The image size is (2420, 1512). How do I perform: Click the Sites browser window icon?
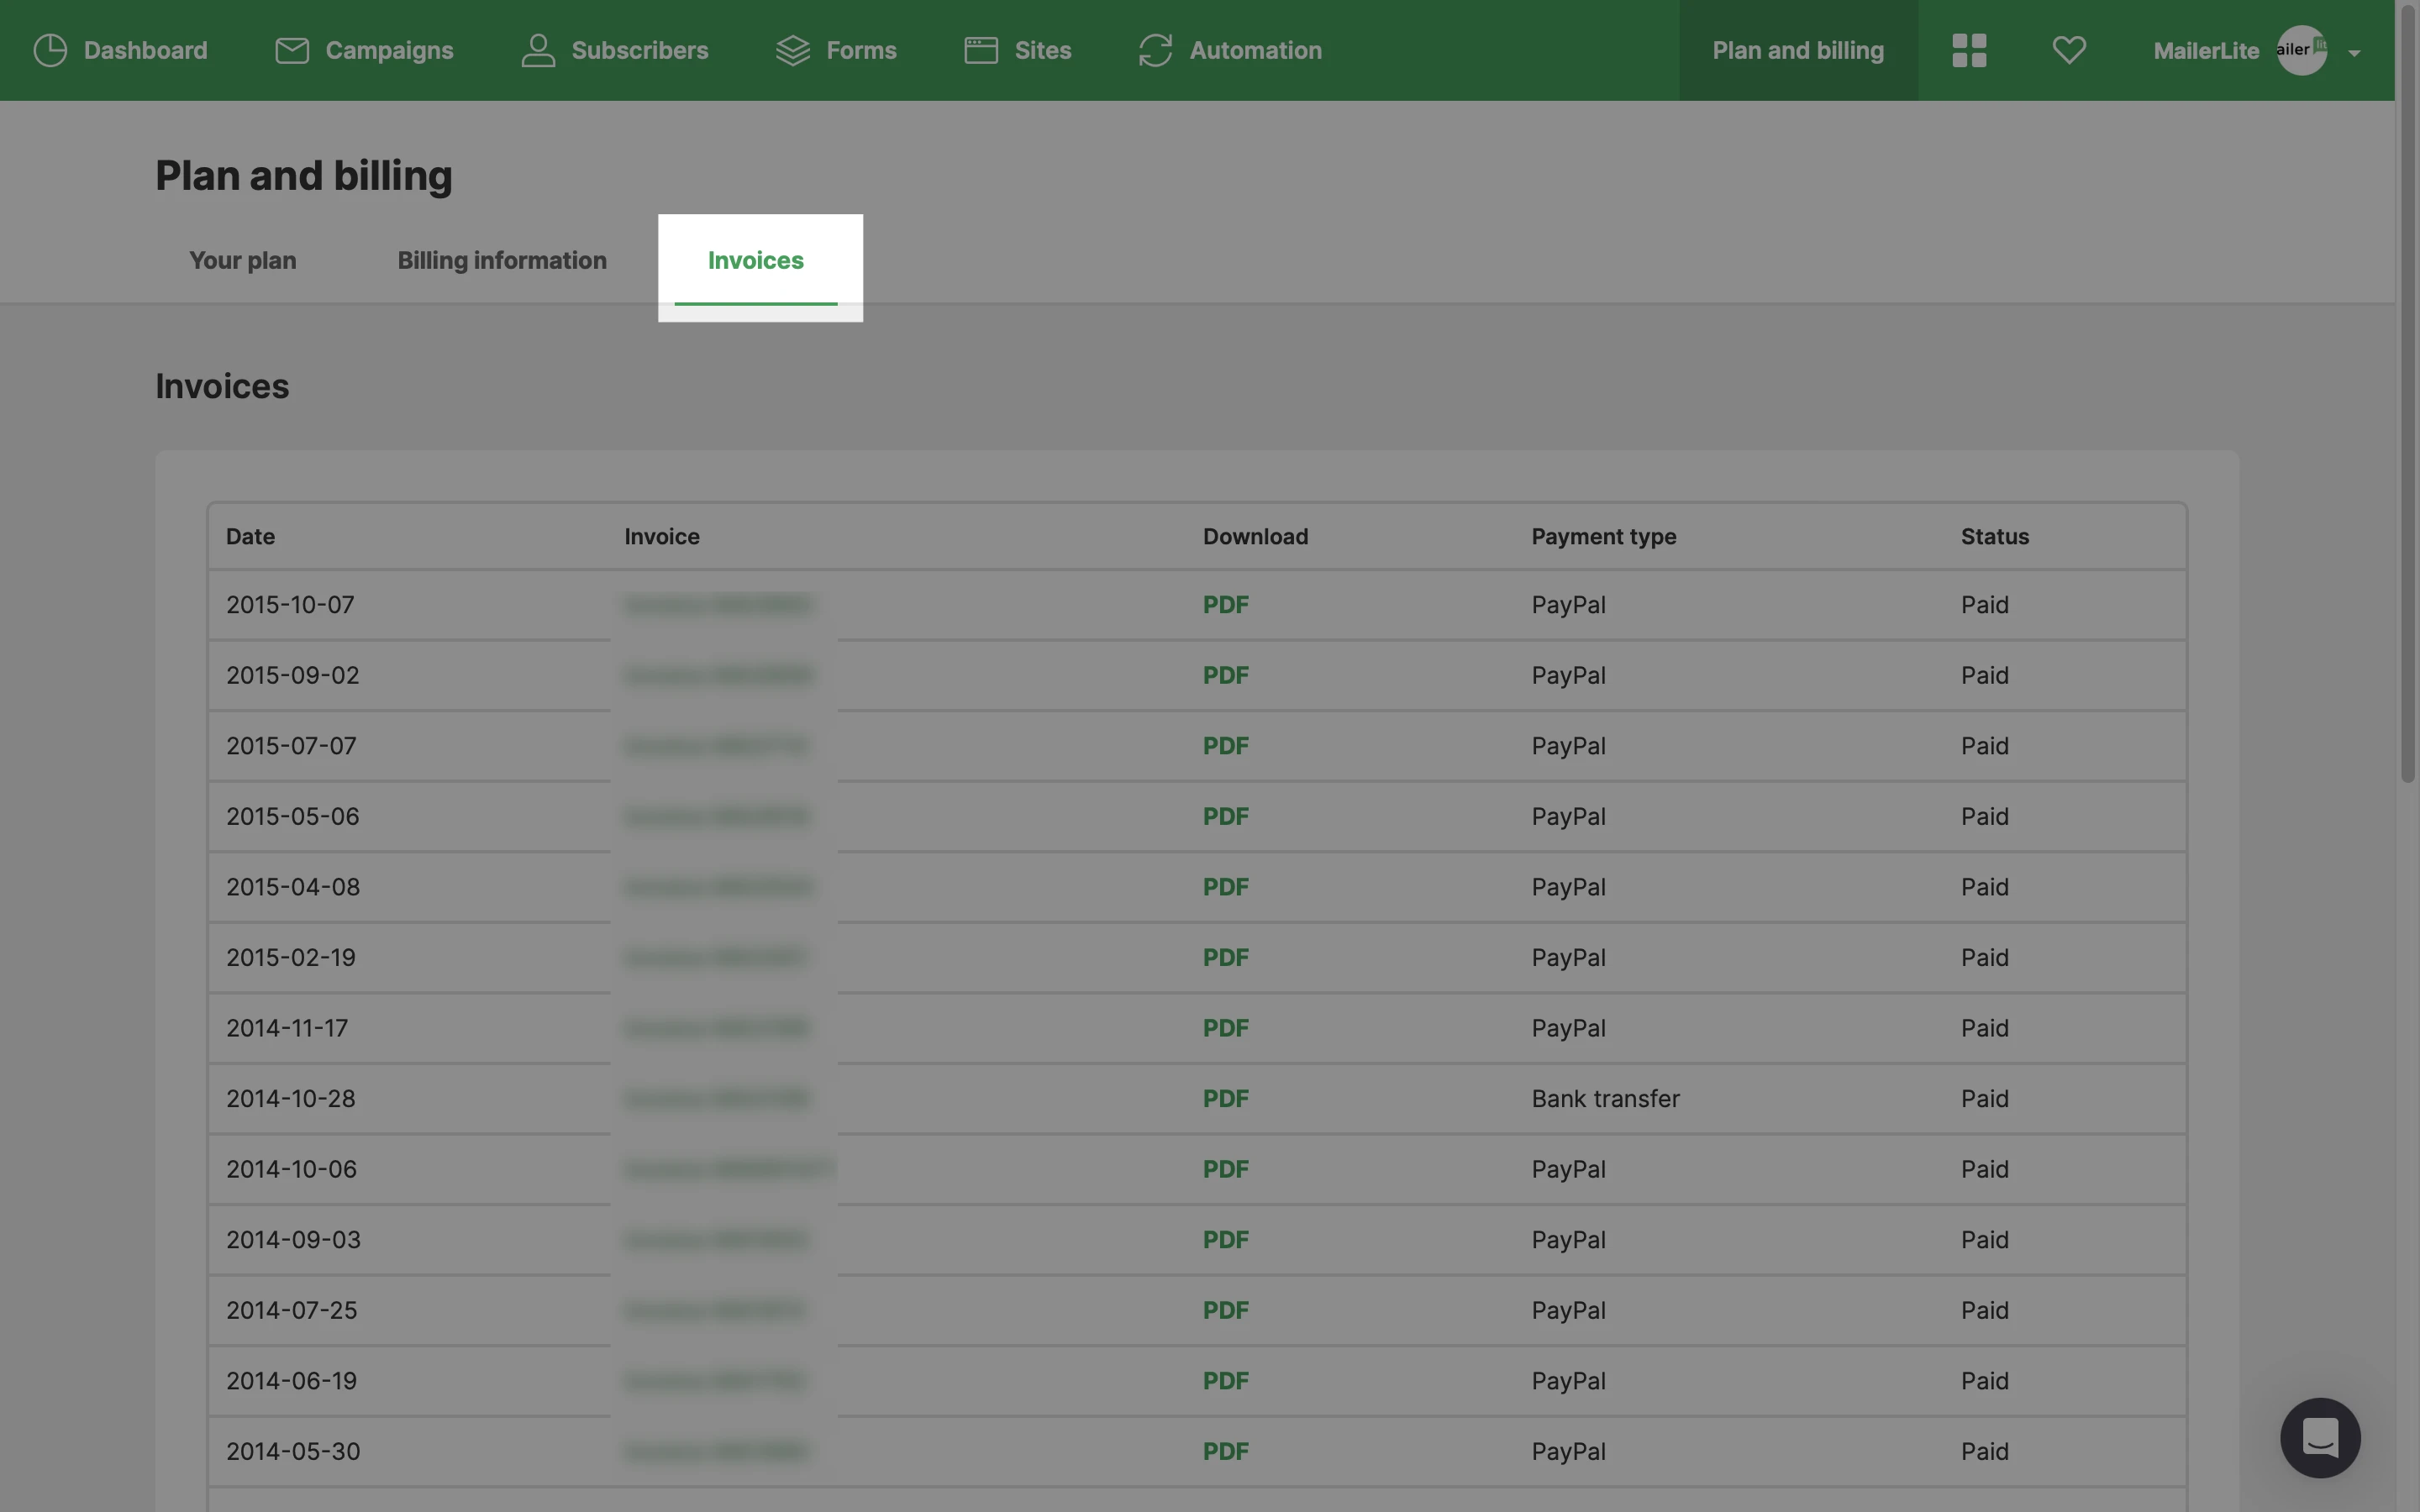point(981,50)
